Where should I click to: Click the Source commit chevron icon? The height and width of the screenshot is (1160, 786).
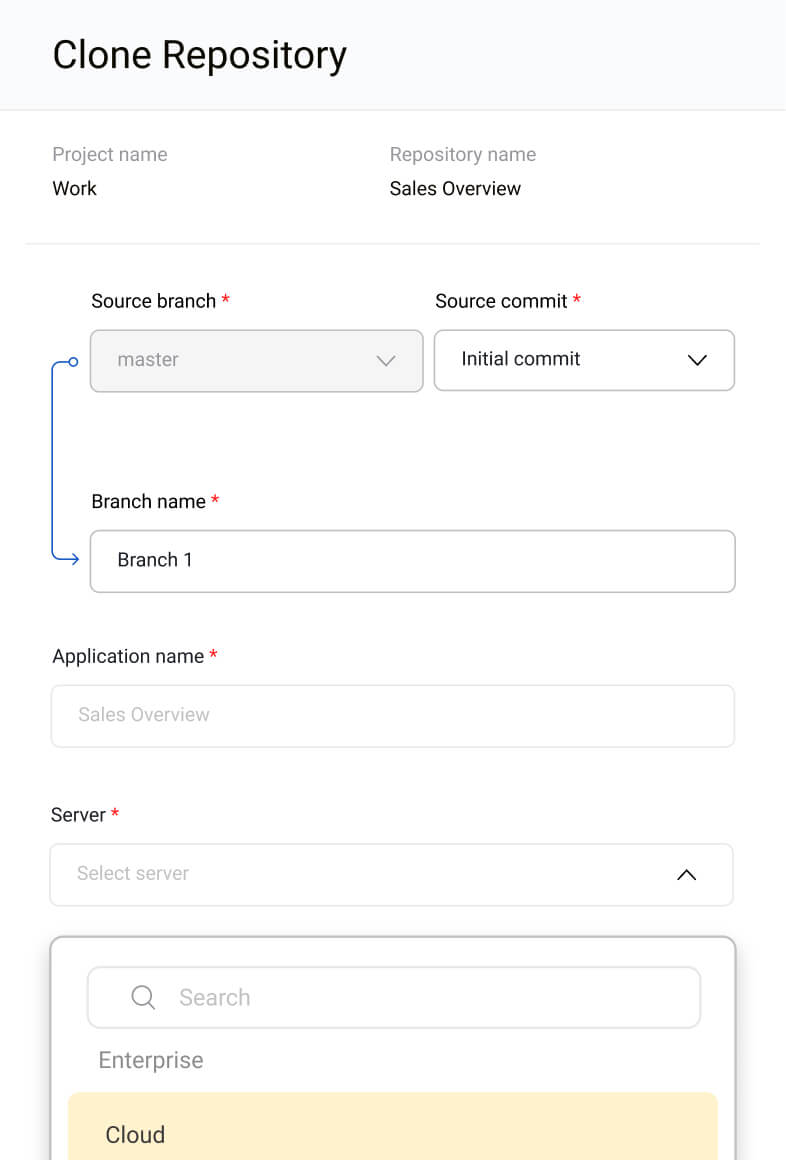point(697,360)
